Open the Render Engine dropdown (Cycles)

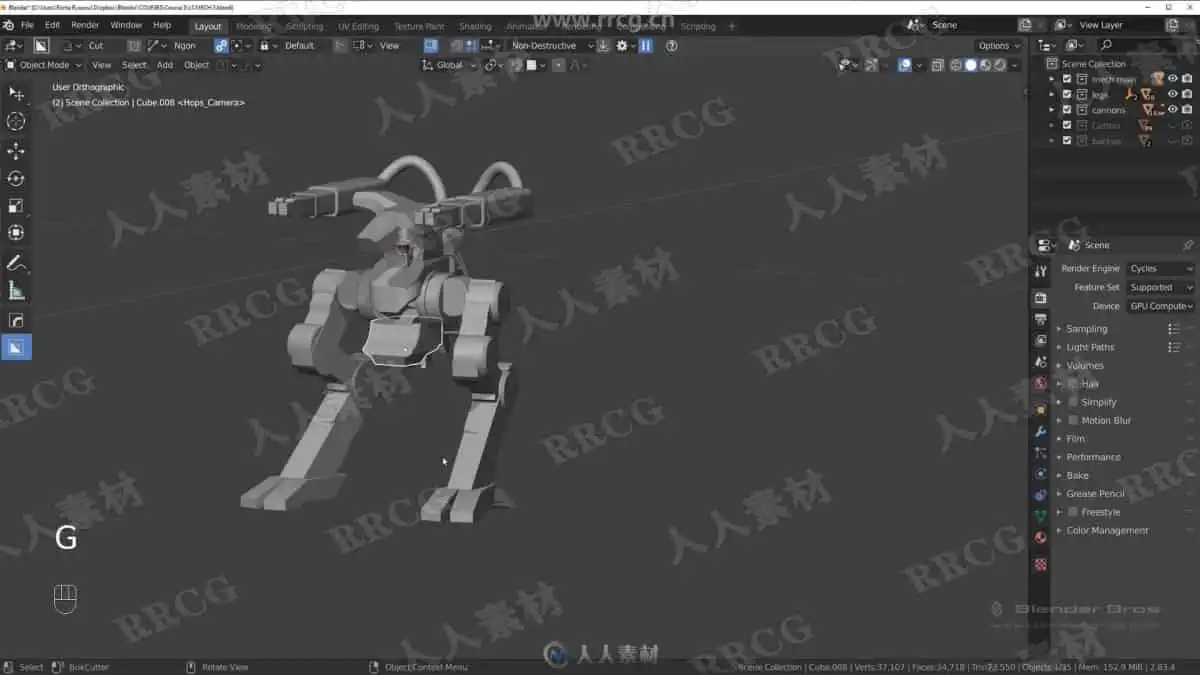tap(1160, 268)
